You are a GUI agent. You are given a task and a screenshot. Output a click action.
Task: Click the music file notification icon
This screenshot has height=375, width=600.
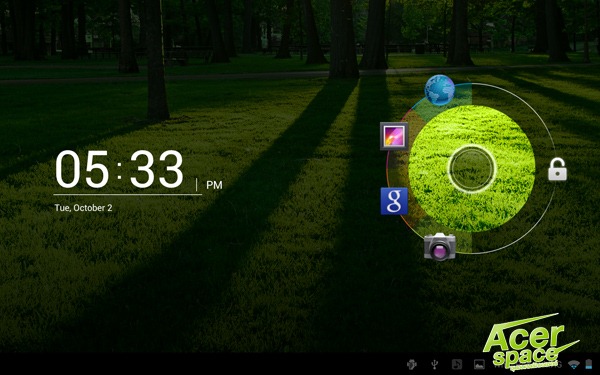[457, 364]
